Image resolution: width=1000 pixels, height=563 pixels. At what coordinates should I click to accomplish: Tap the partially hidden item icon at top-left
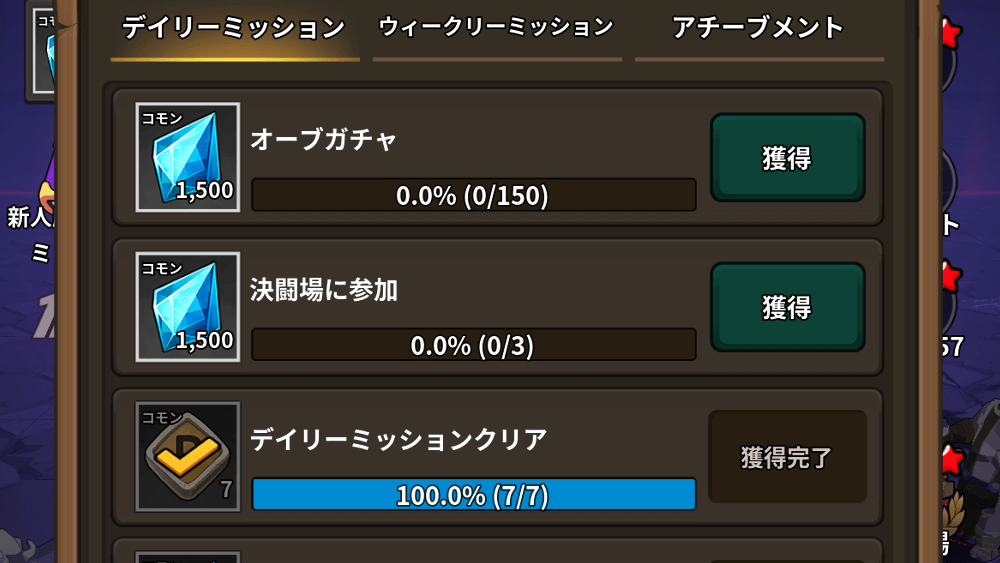[x=45, y=48]
